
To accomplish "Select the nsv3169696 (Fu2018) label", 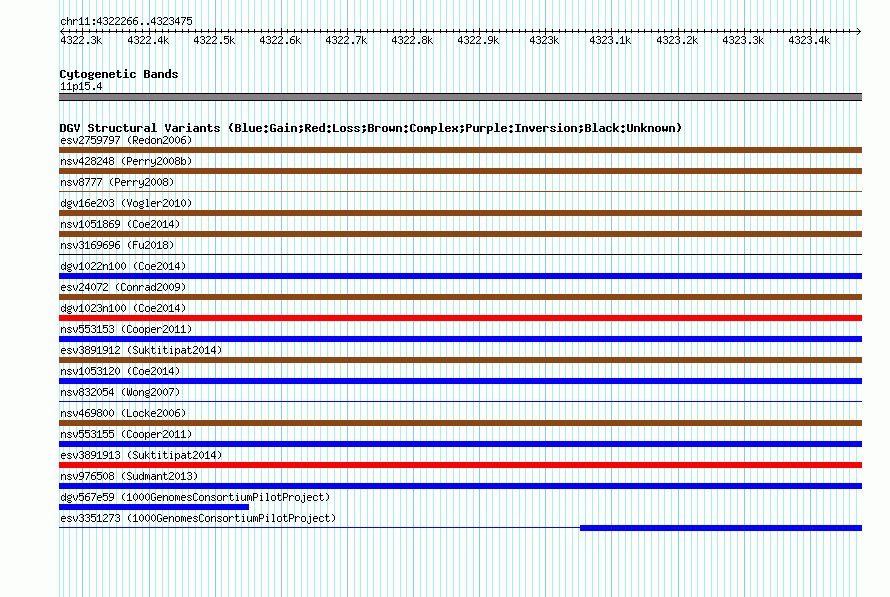I will point(117,245).
